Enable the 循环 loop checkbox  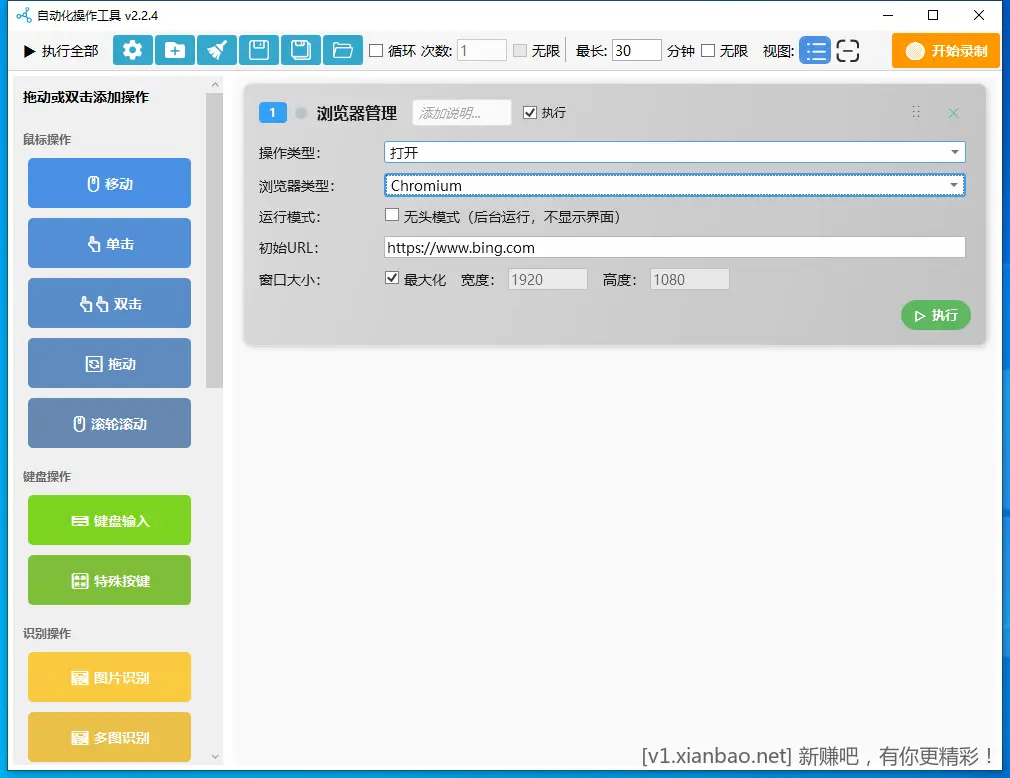[374, 48]
